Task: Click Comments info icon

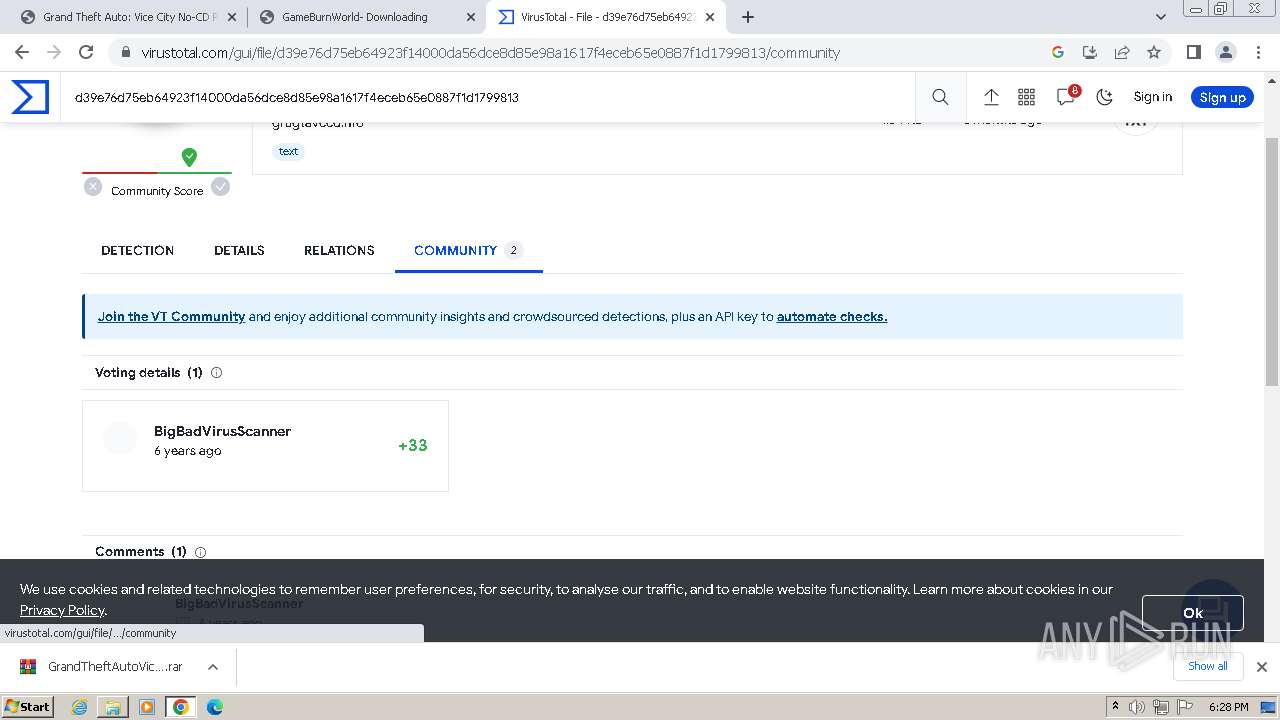Action: pyautogui.click(x=200, y=552)
